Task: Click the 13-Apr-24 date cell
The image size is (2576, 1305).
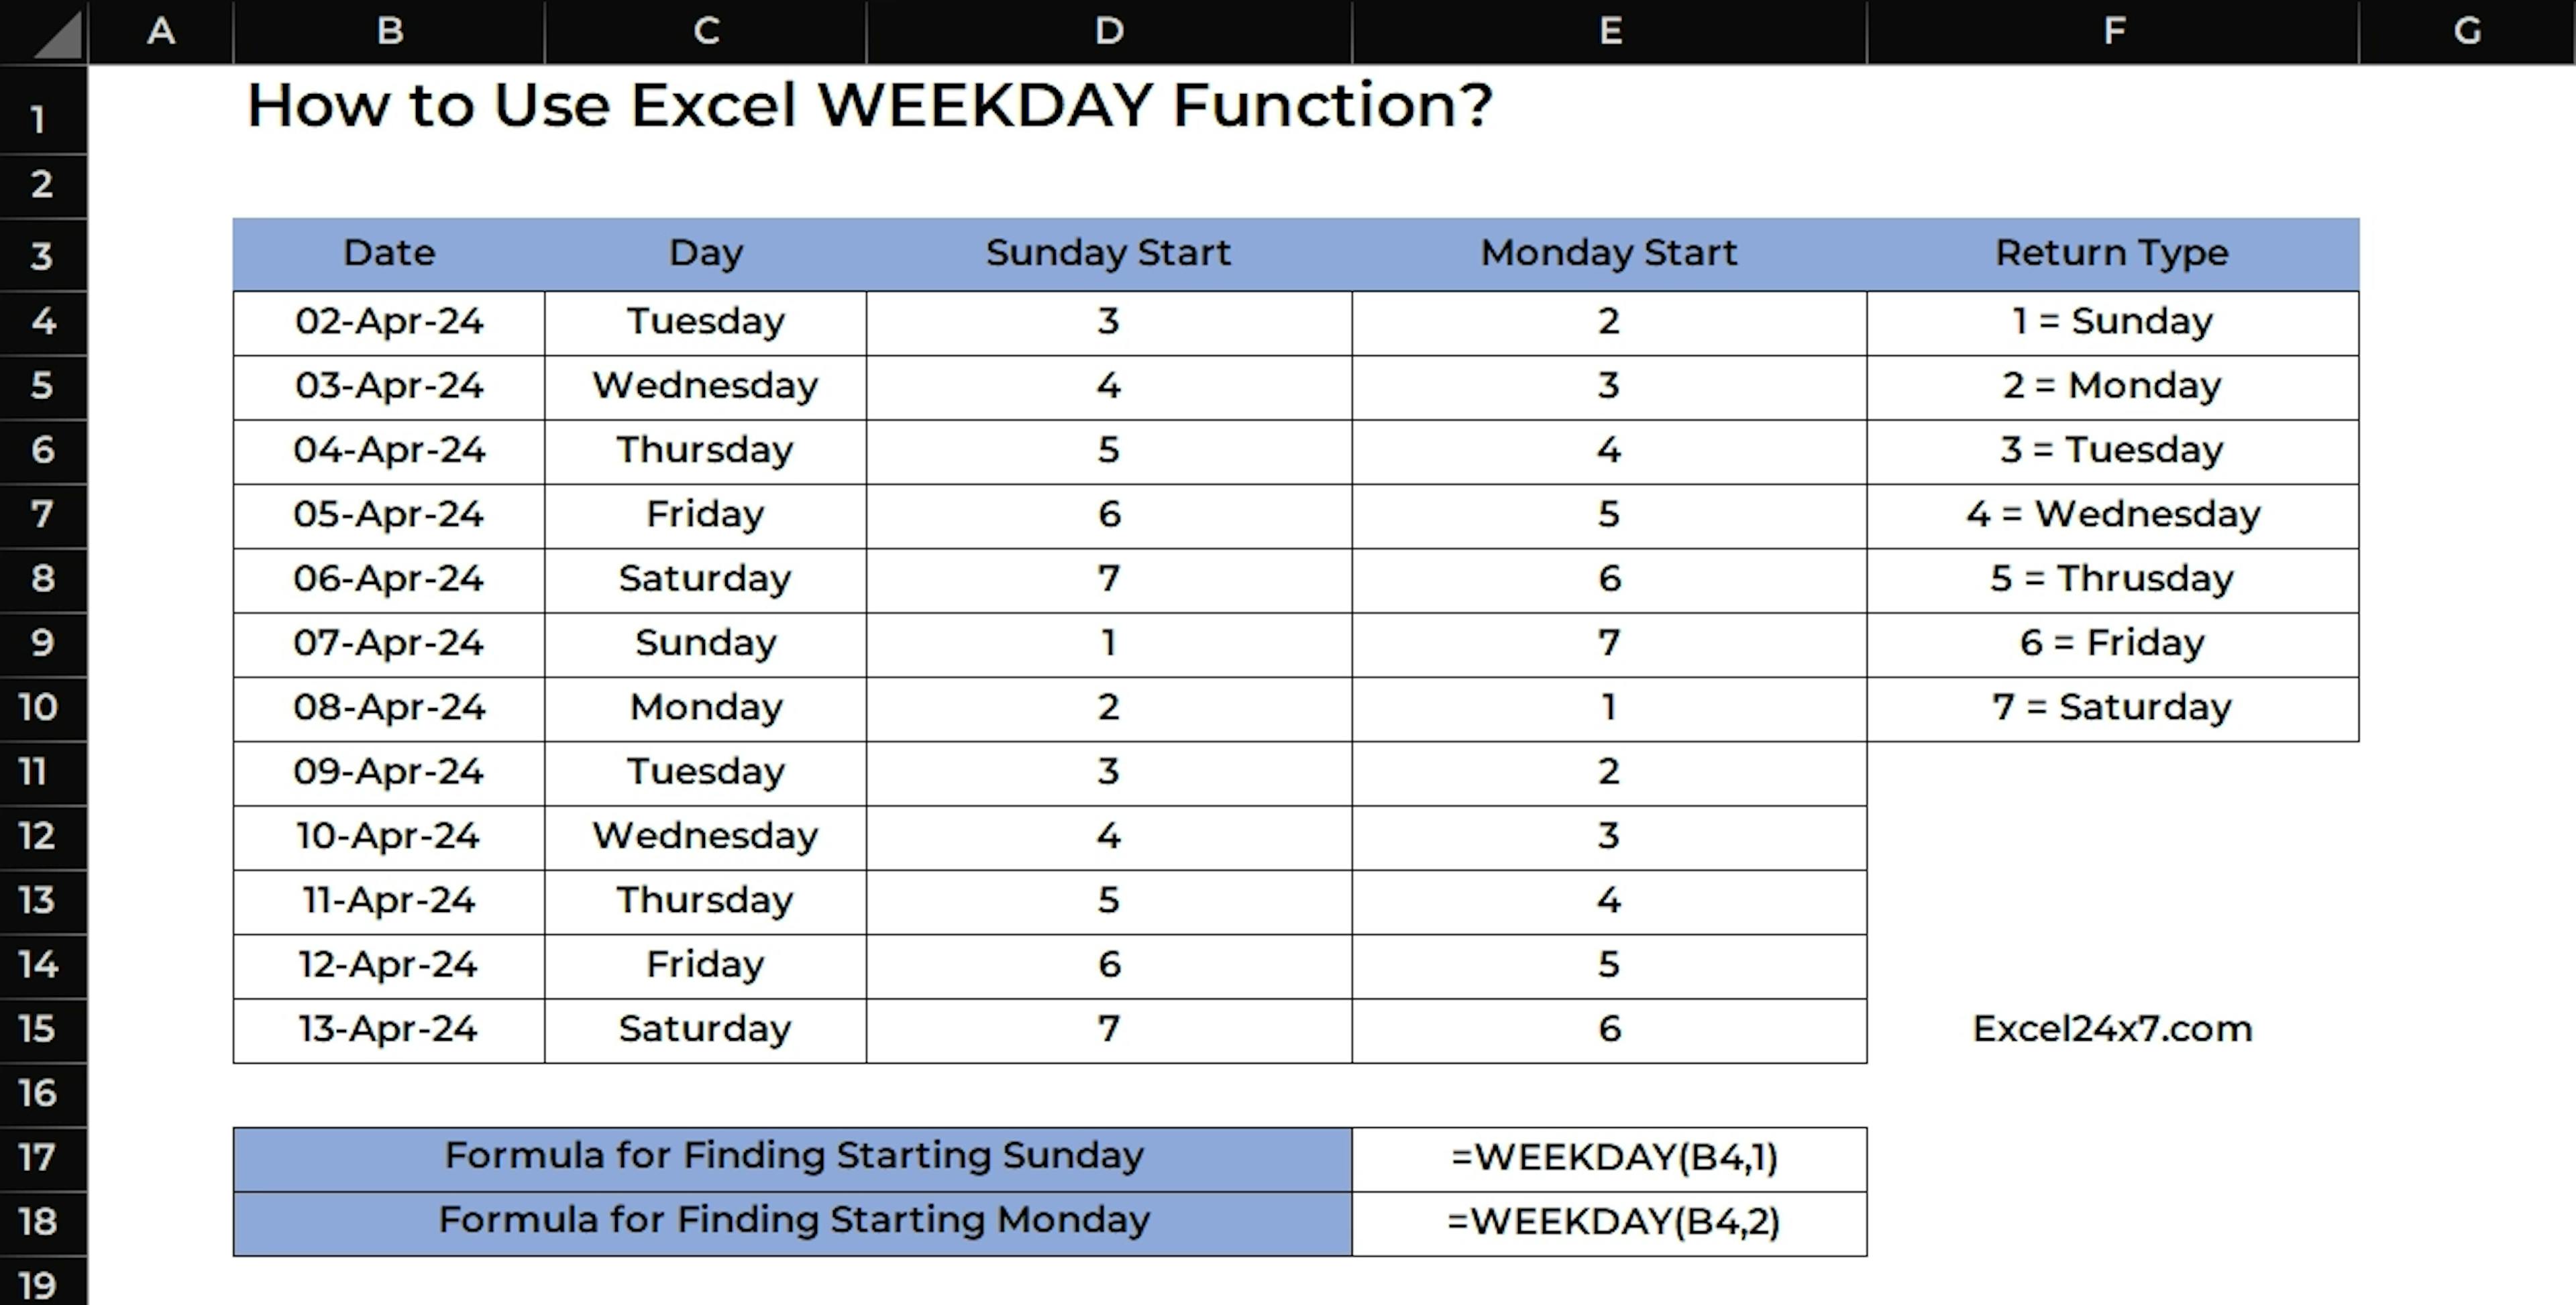Action: click(x=389, y=1029)
